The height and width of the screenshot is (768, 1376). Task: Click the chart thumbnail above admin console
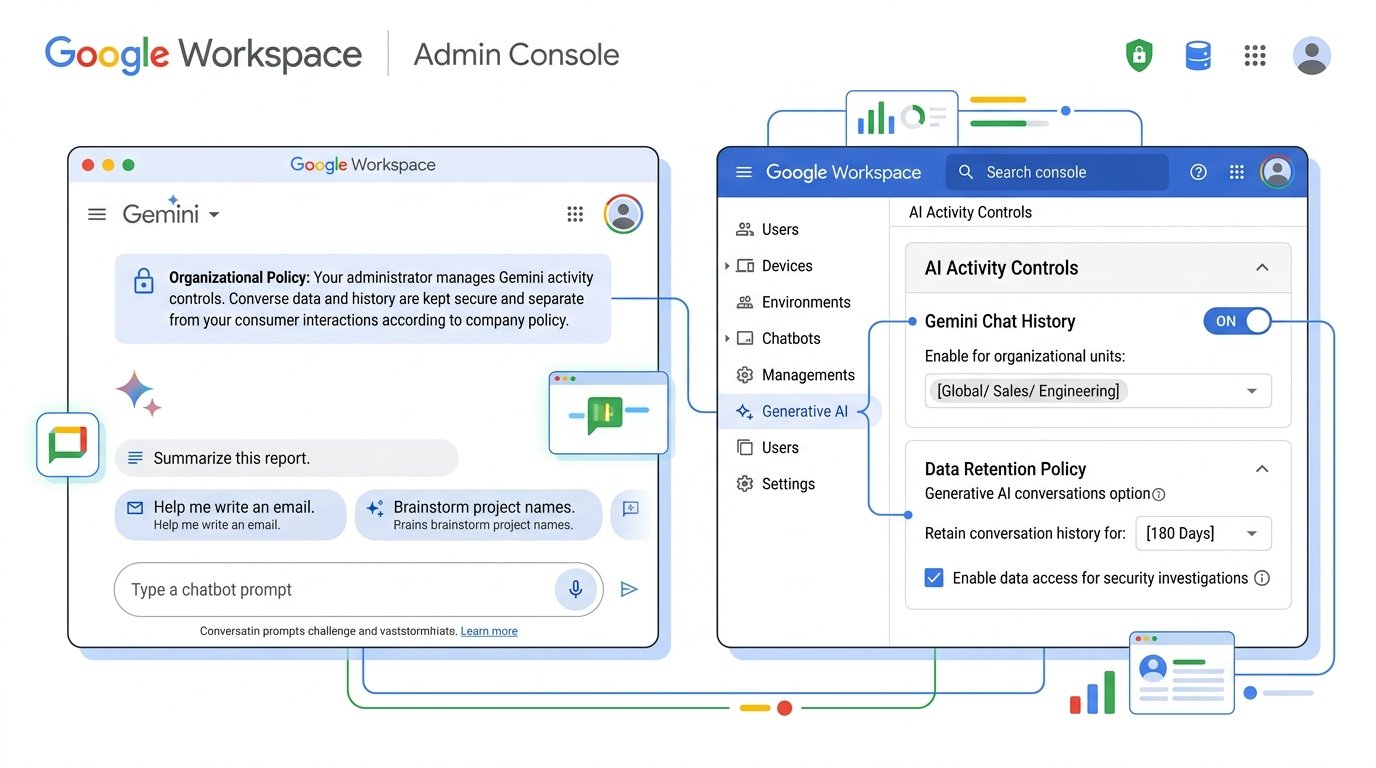[901, 119]
